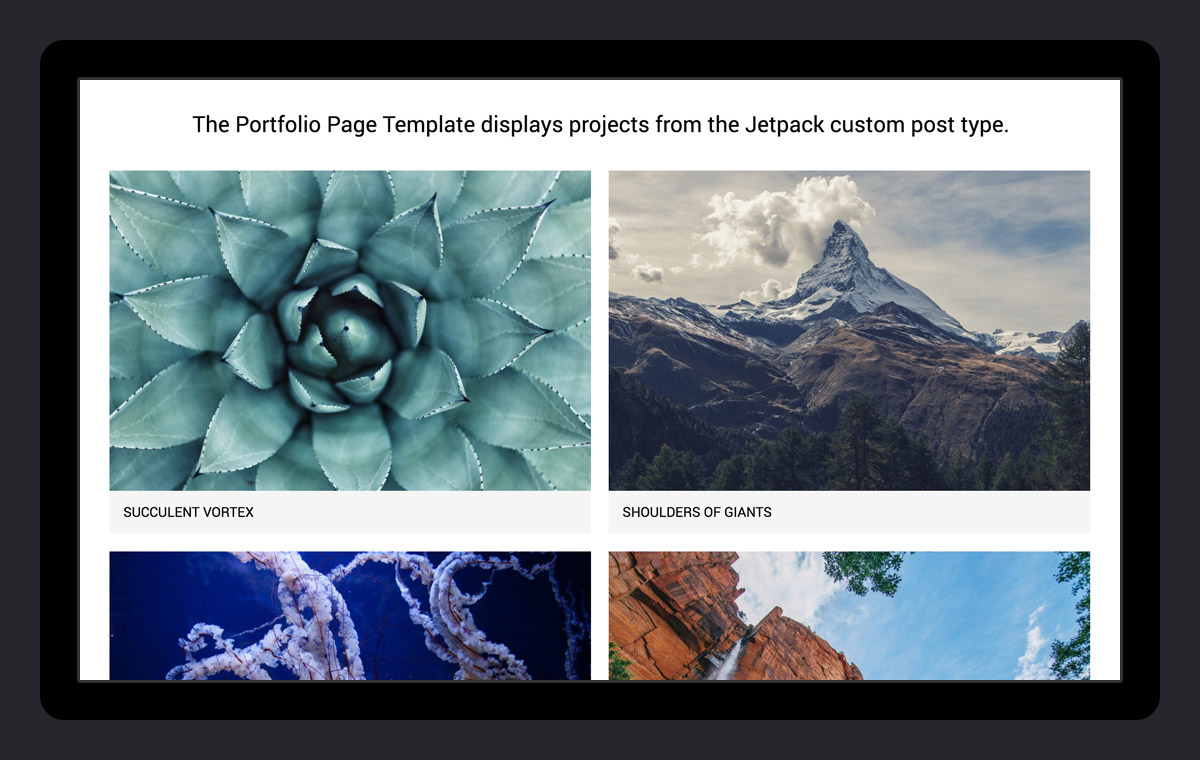Open the Shoulders of Giants mountain image

pos(849,330)
